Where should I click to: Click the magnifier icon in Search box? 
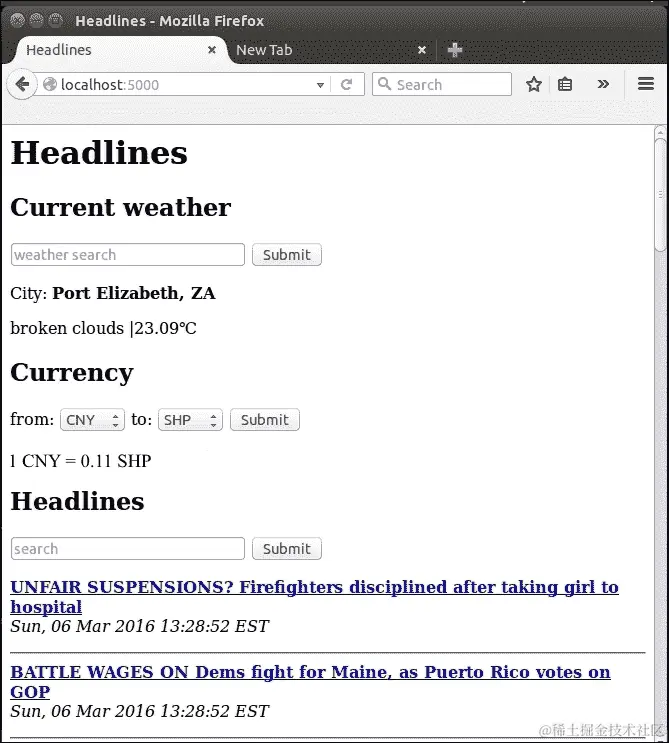click(x=384, y=84)
